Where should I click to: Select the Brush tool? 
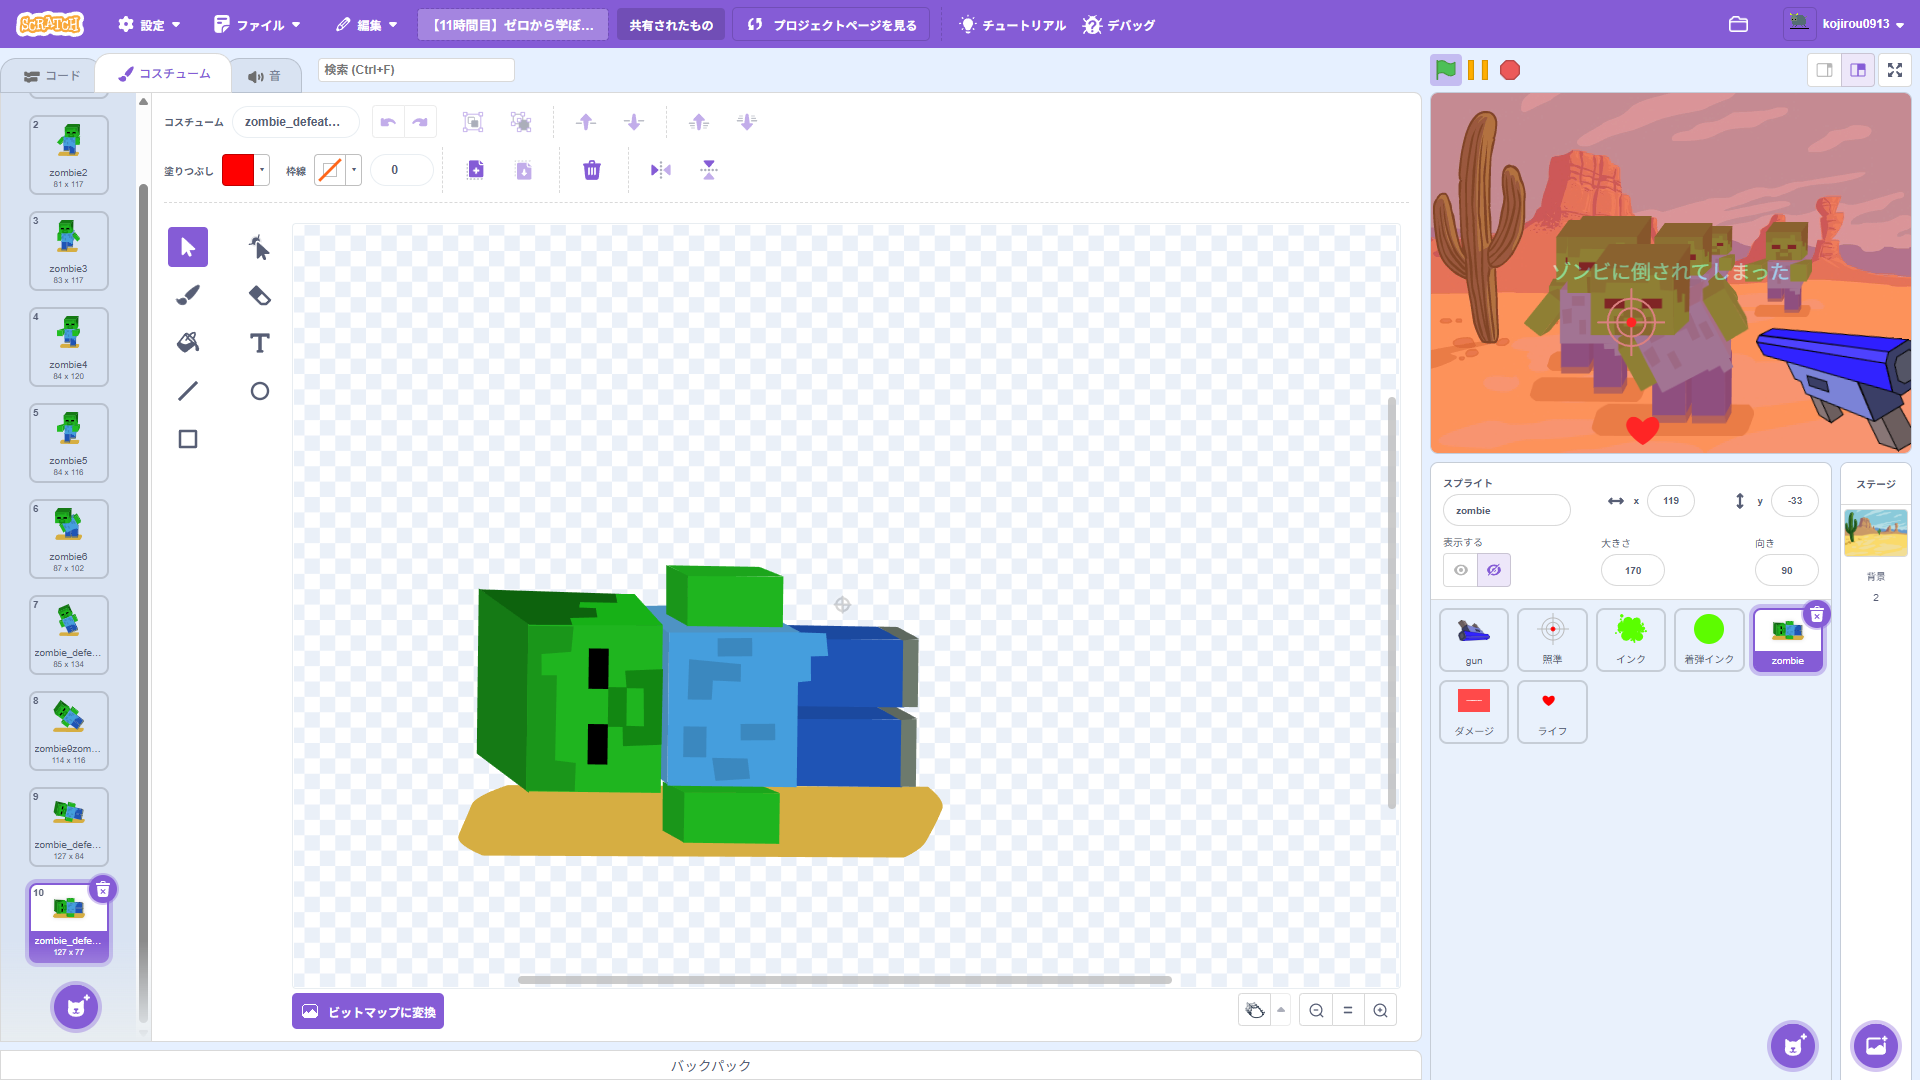[188, 295]
